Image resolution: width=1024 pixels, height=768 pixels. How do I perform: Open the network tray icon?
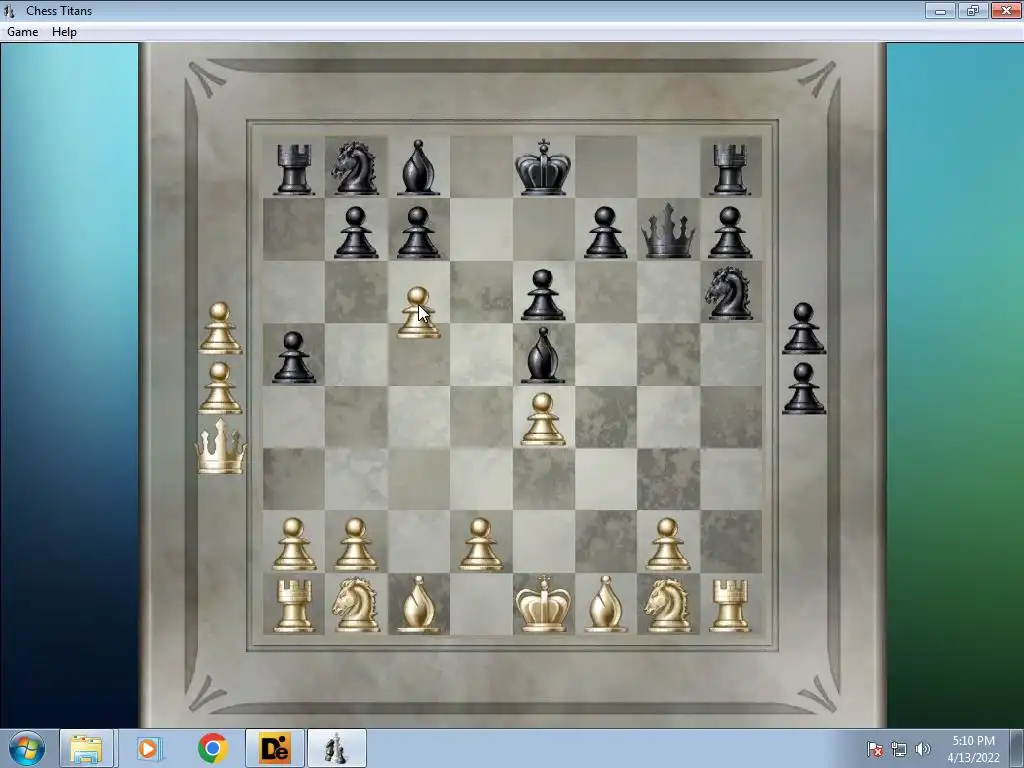click(x=899, y=749)
